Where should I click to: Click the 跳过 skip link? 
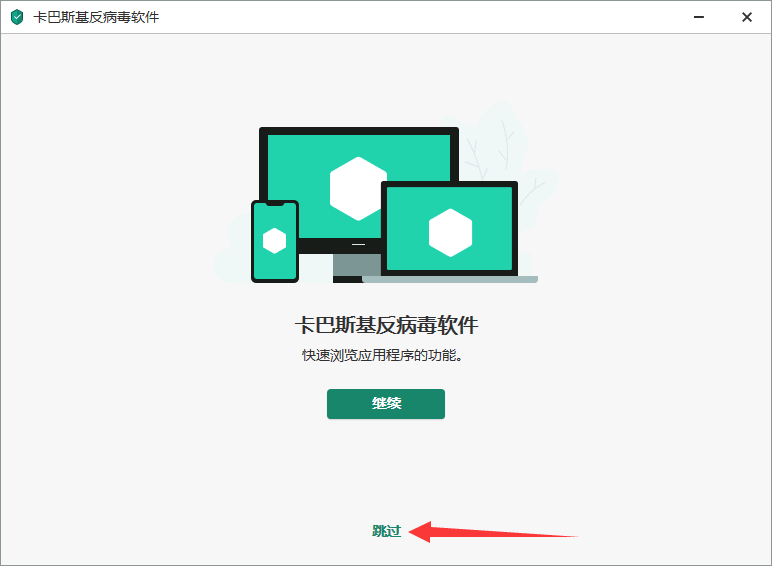pos(386,531)
